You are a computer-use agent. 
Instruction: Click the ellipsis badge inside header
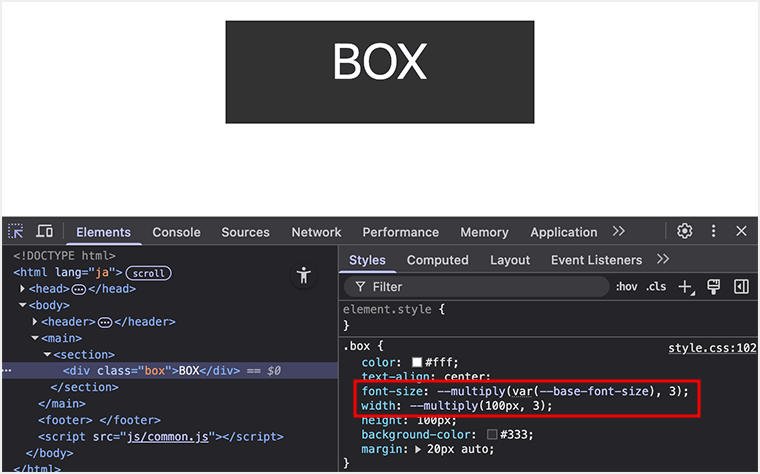(x=105, y=322)
